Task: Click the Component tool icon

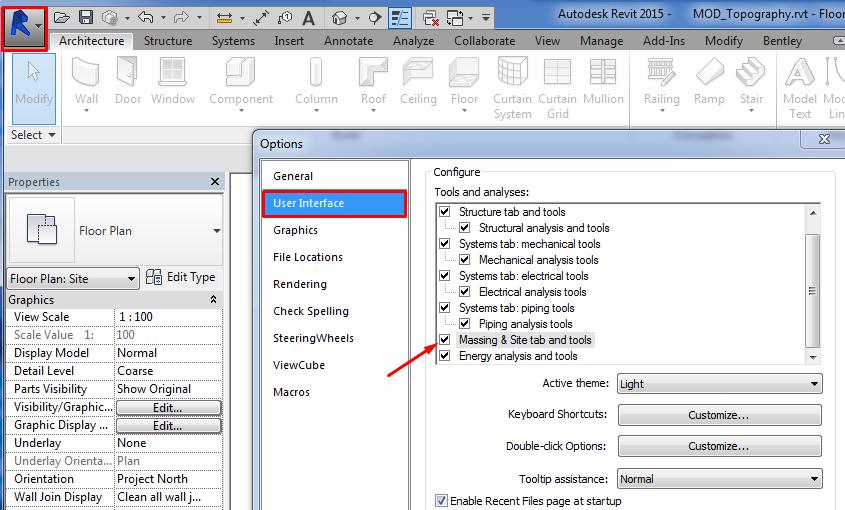Action: (240, 72)
